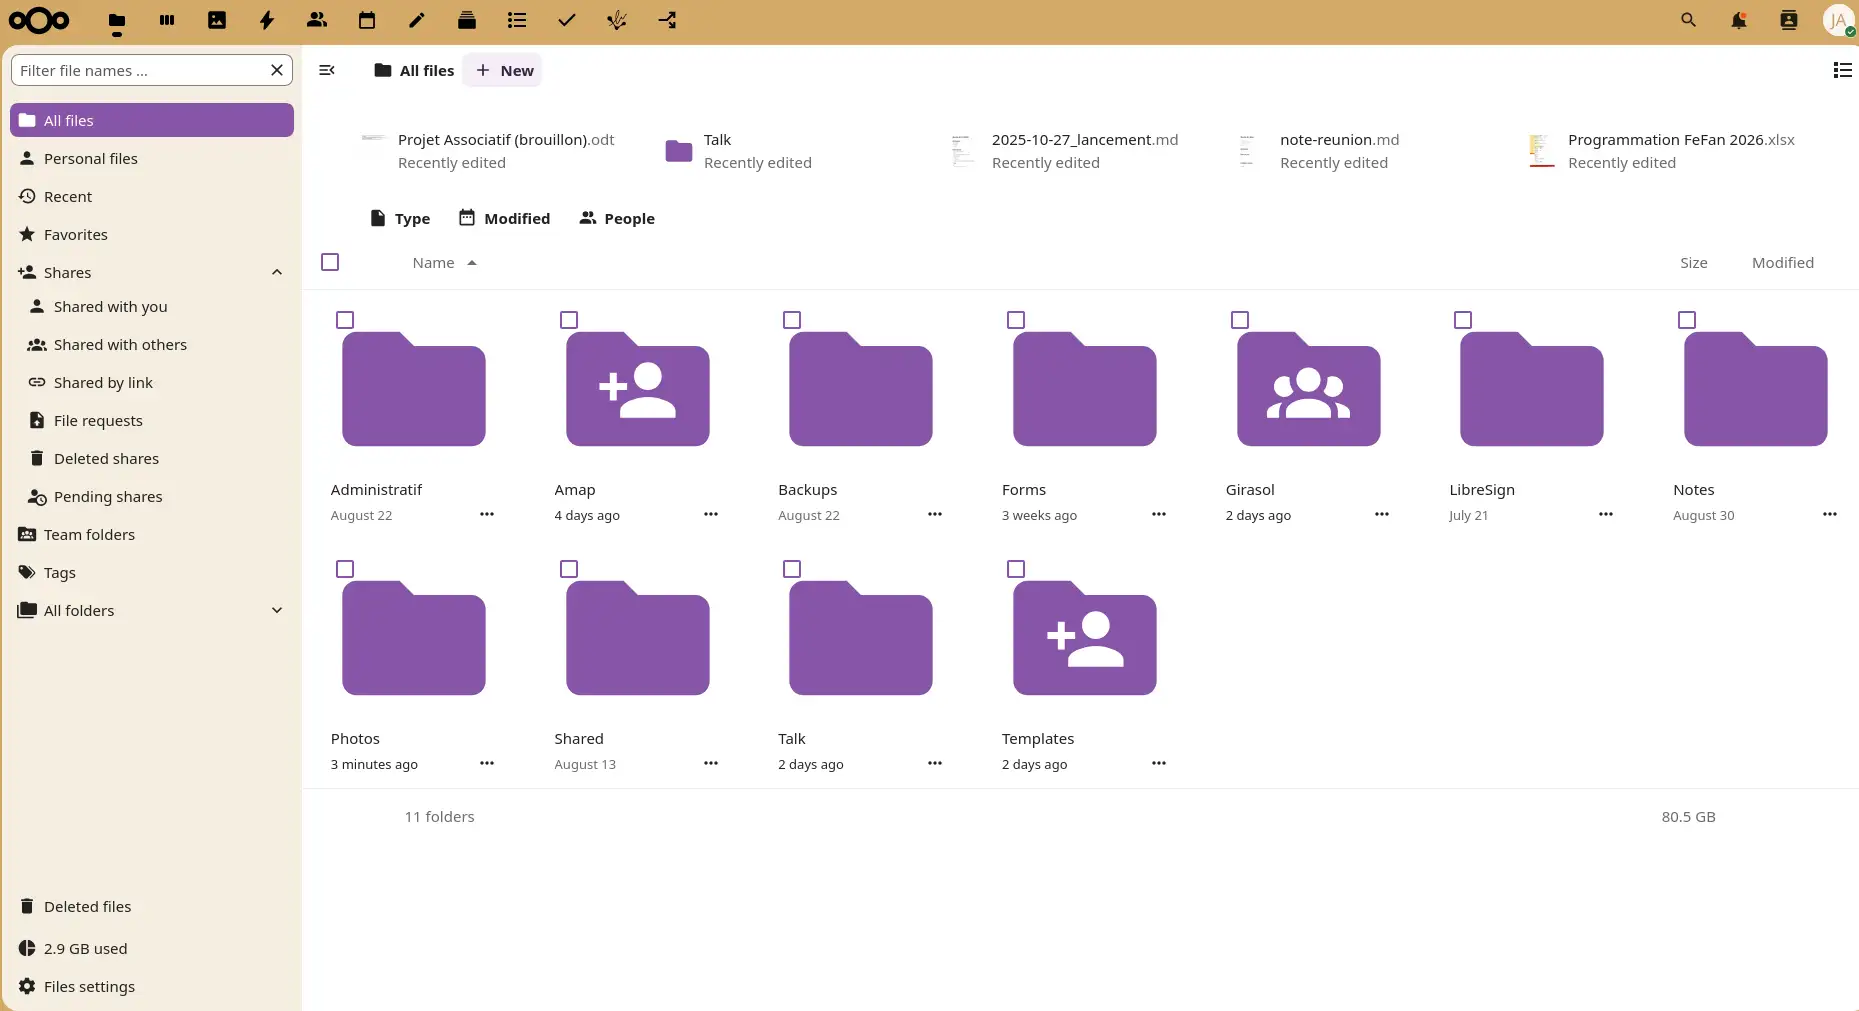Open Shared with others view
Image resolution: width=1859 pixels, height=1011 pixels.
120,345
